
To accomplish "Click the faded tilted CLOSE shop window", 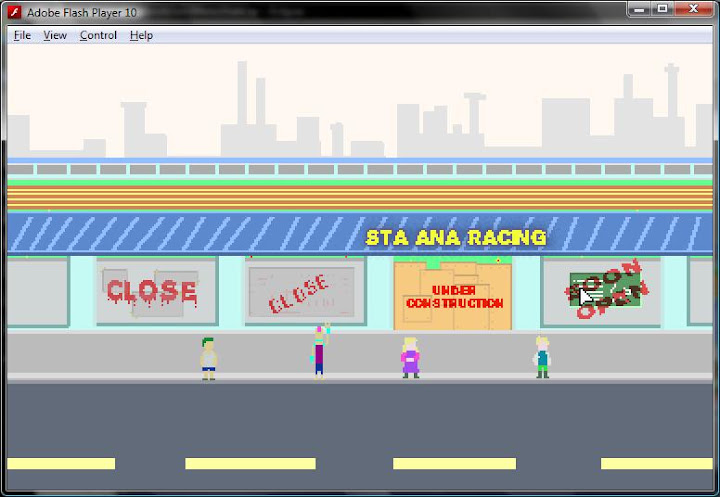I will coord(305,292).
